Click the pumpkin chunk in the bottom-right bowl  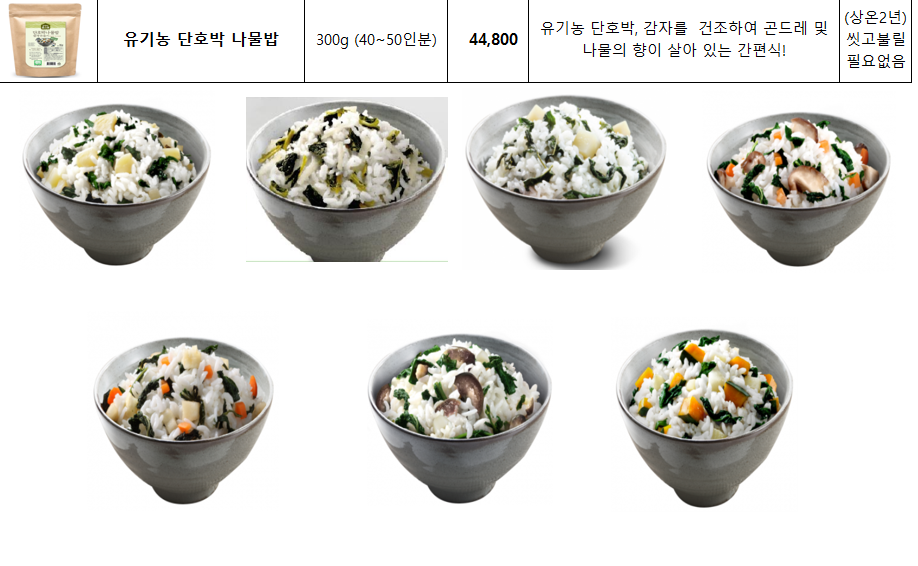735,392
